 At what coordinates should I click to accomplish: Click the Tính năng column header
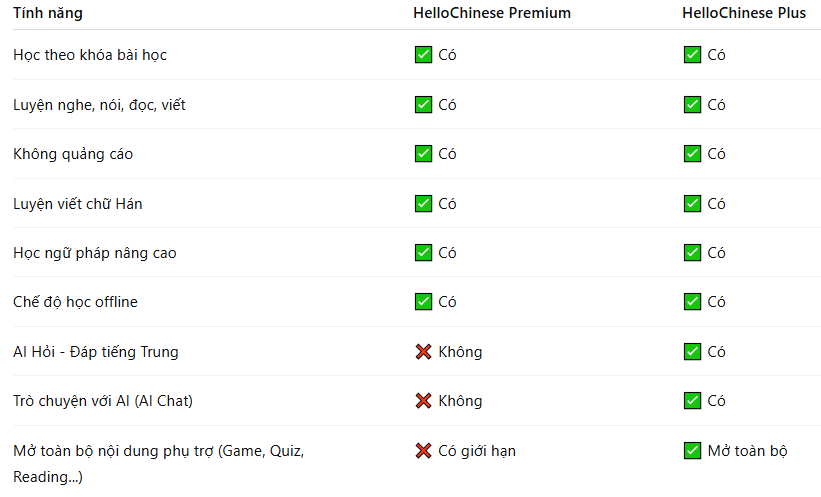[48, 13]
